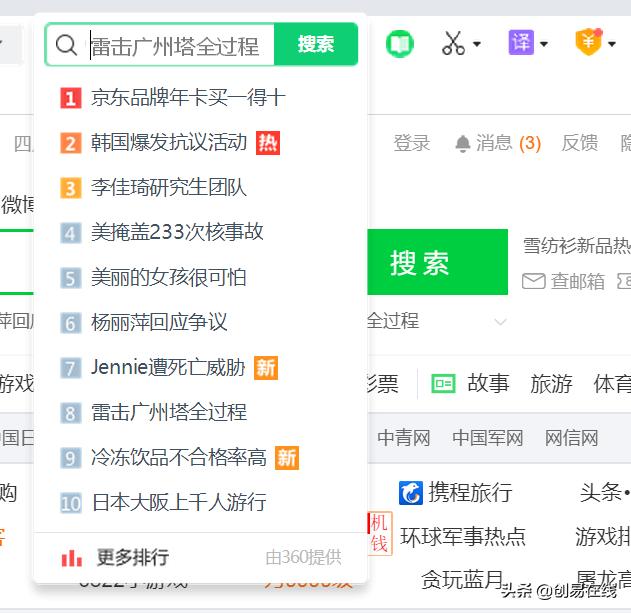Screen dimensions: 631x613
Task: Click the large green 搜索 page button
Action: click(x=437, y=262)
